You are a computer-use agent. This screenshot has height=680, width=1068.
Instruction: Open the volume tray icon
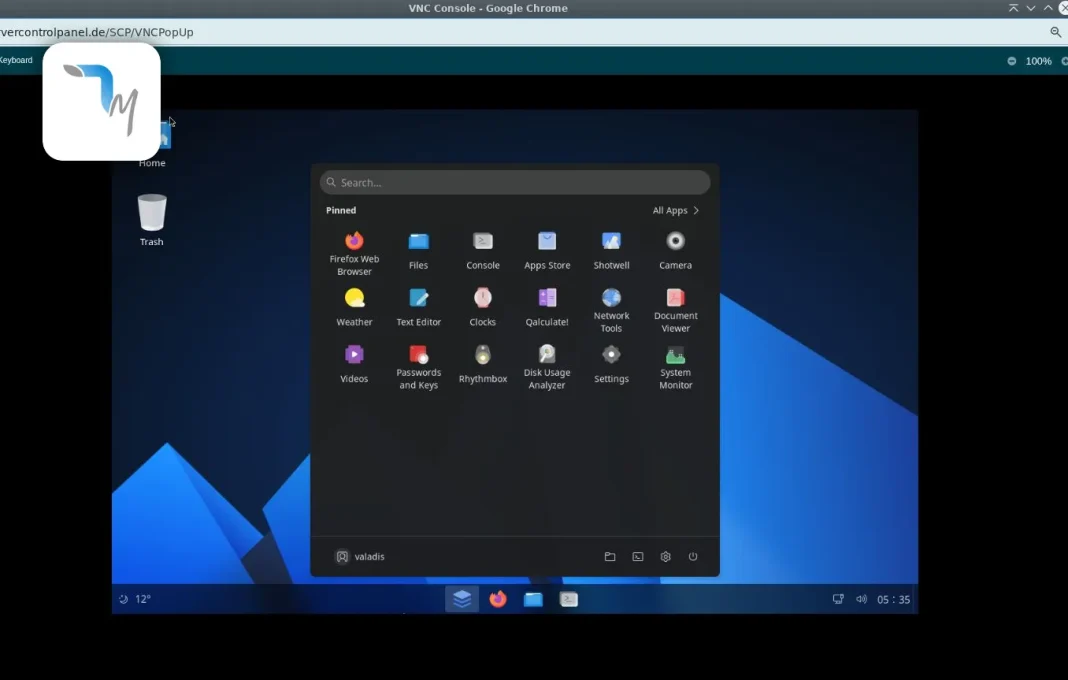point(862,599)
